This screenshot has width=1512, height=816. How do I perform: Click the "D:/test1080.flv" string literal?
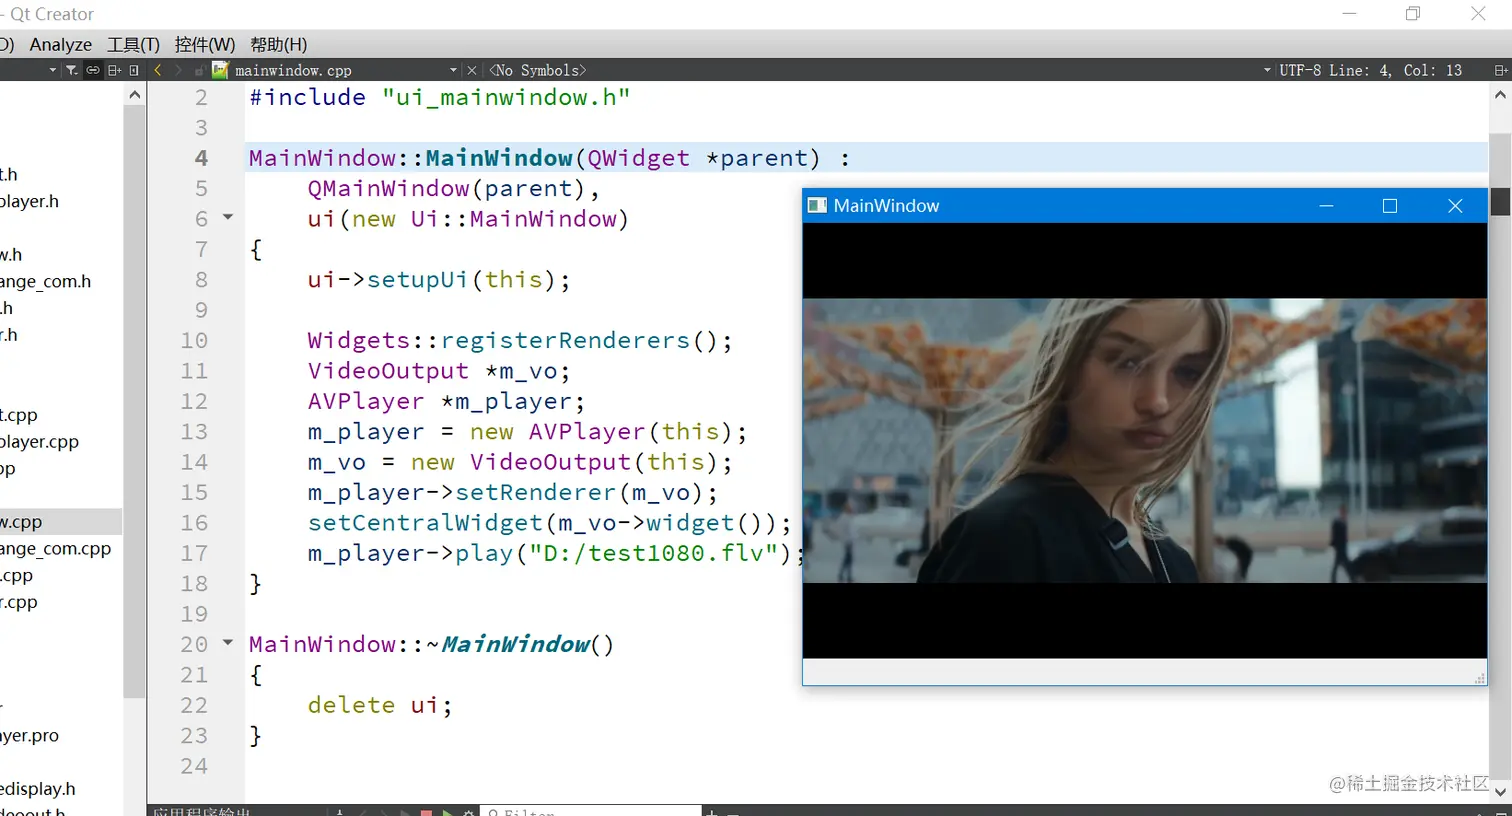coord(654,553)
